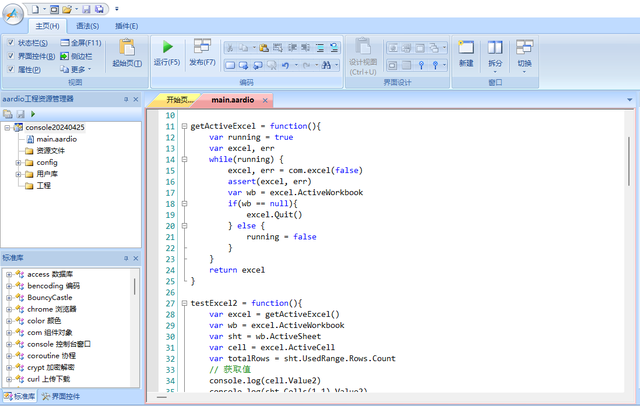Image resolution: width=640 pixels, height=406 pixels.
Task: Click the Sidebar (侧边栏) icon
Action: pyautogui.click(x=64, y=57)
